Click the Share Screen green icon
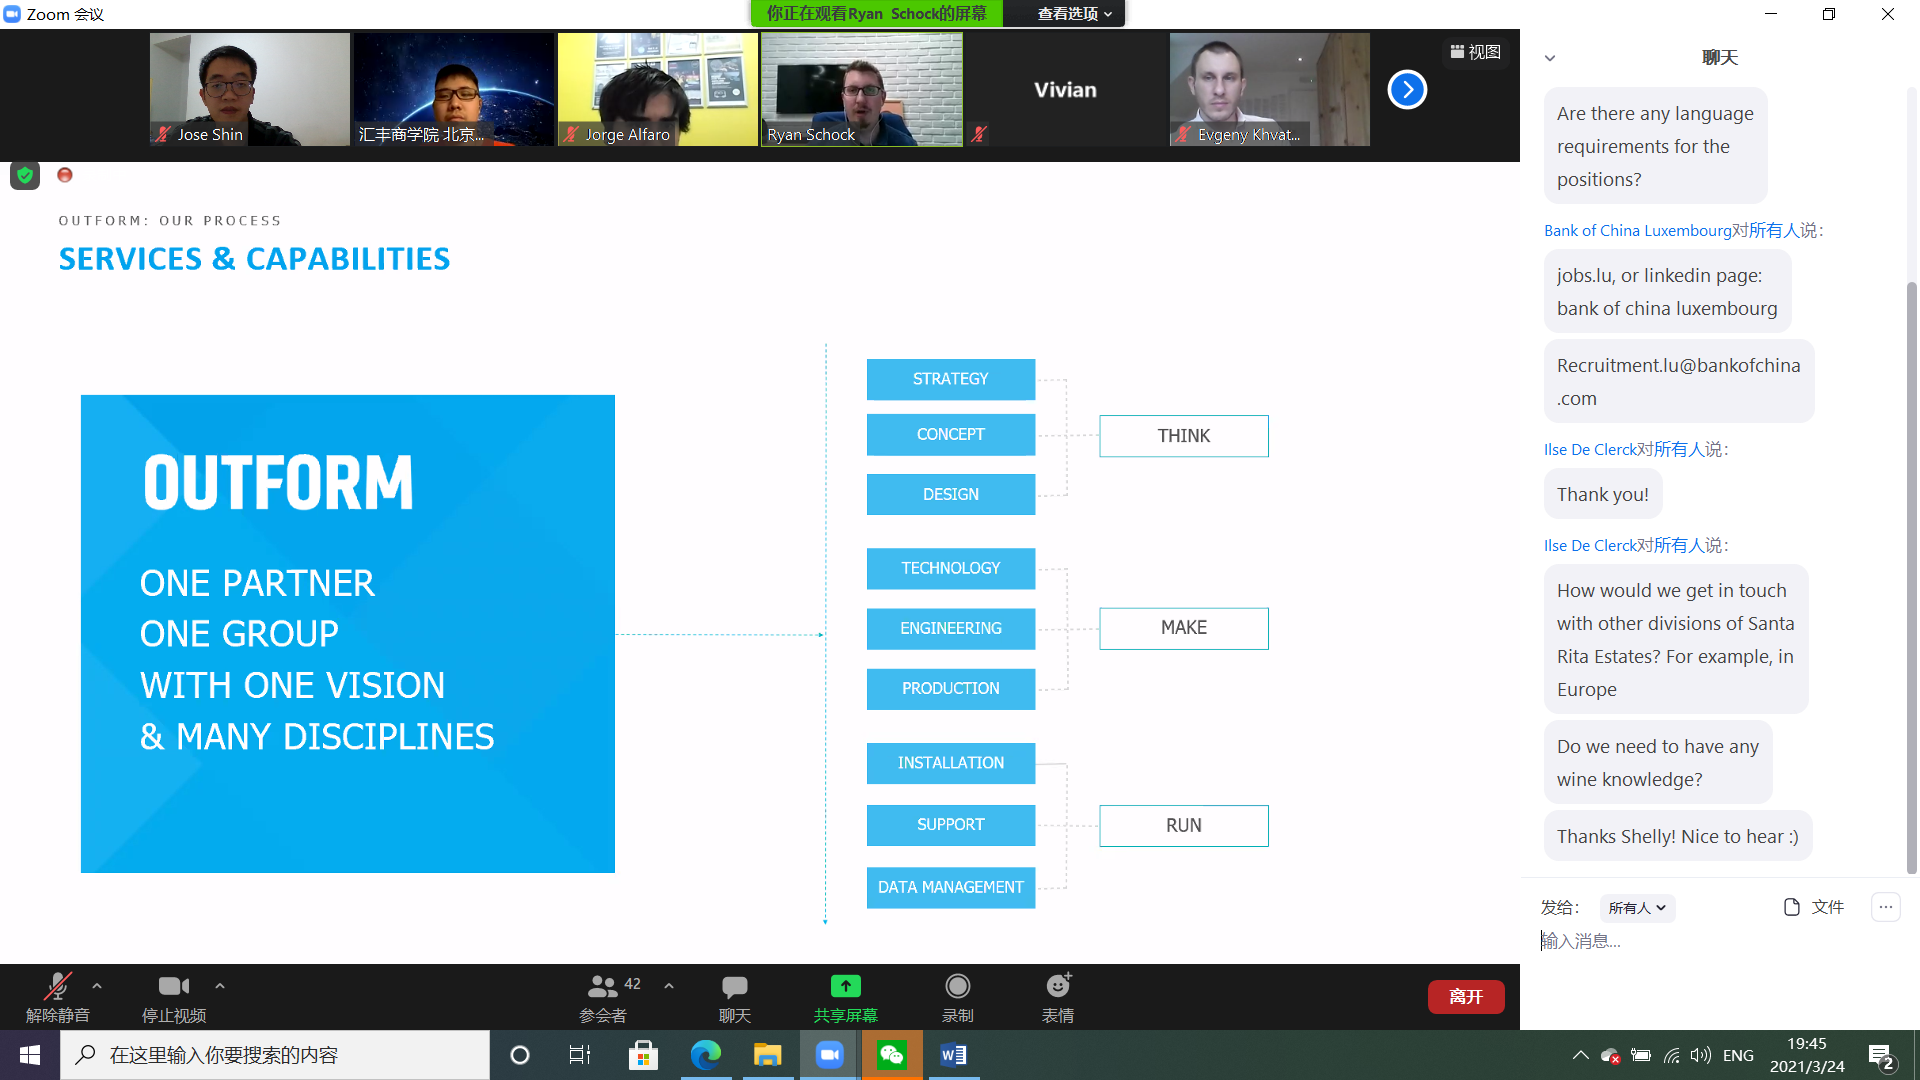 (845, 987)
